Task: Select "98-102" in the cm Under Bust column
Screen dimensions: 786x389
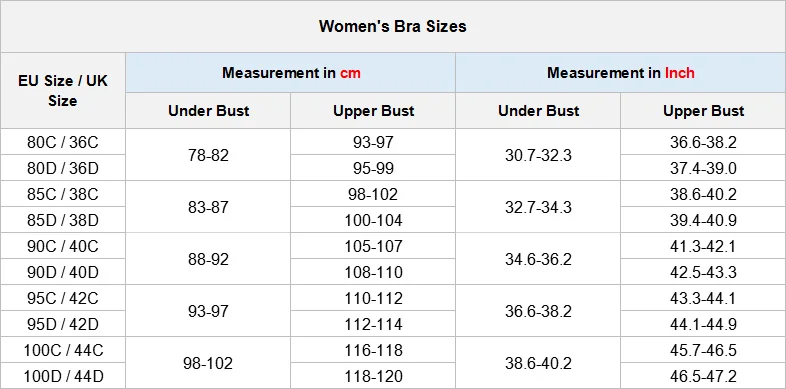Action: 208,363
